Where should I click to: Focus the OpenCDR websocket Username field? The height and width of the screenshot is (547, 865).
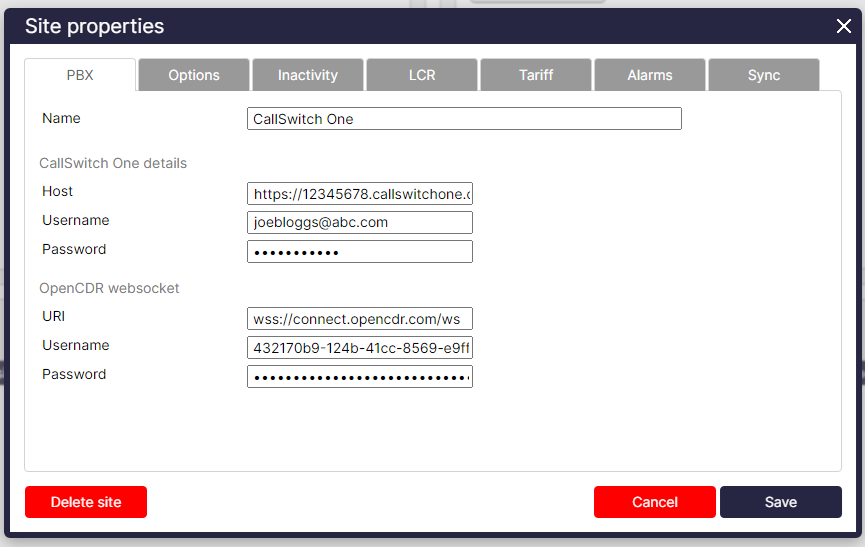[360, 348]
